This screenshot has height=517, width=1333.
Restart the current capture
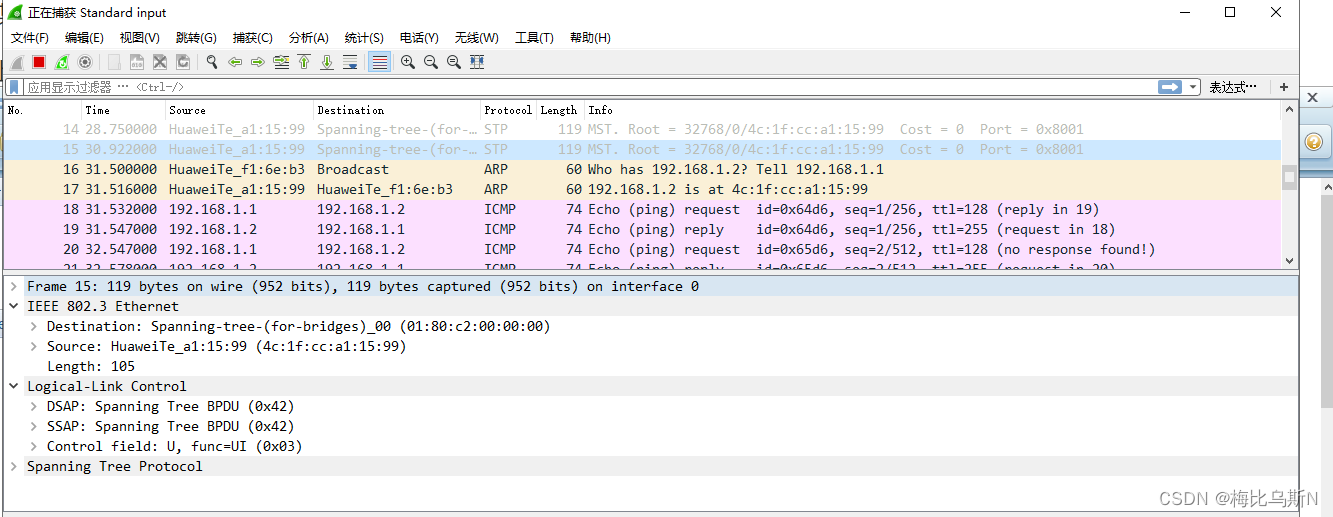(x=62, y=62)
